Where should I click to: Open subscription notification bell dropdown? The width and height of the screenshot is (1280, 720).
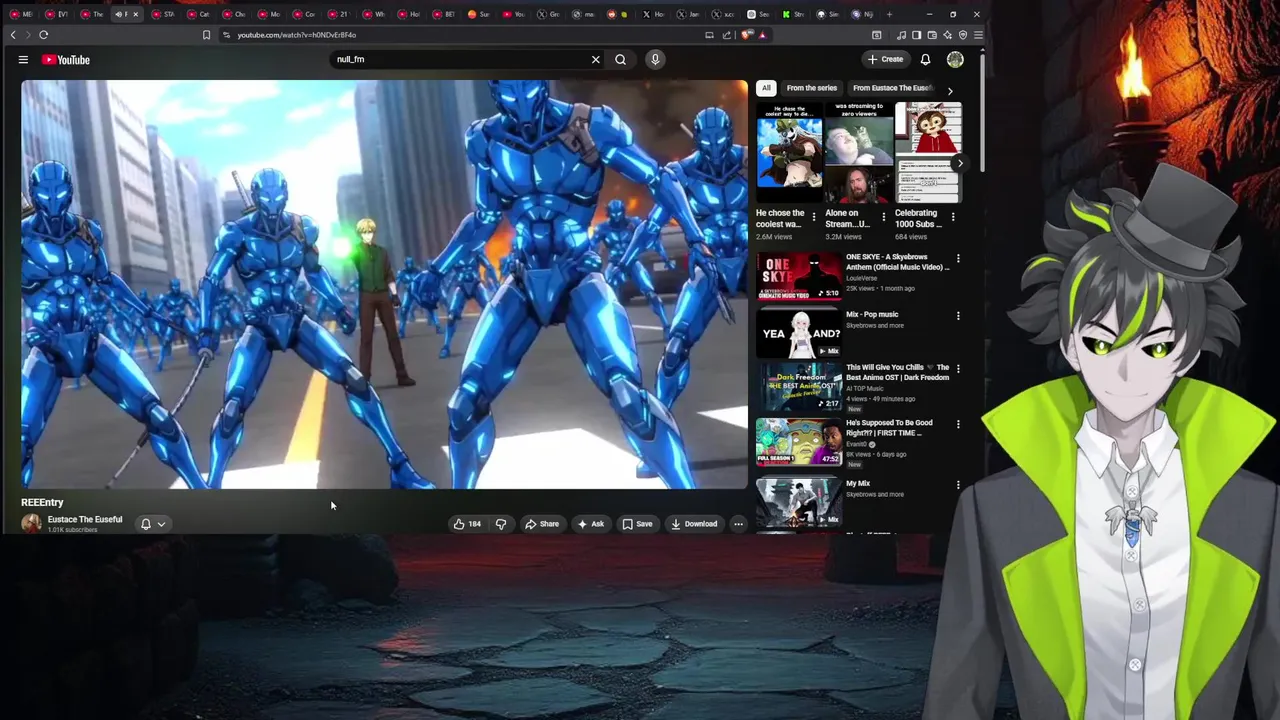pos(153,524)
